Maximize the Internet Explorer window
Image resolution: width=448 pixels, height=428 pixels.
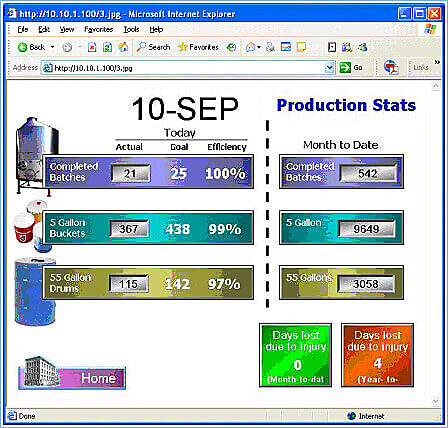pos(420,14)
